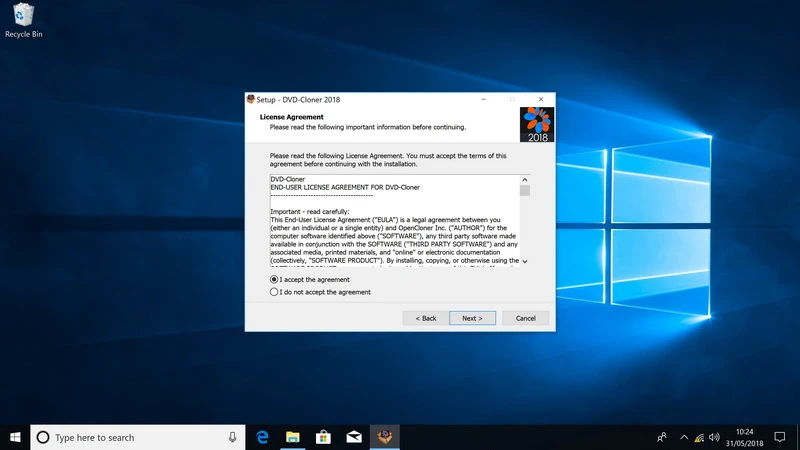Open File Explorer from taskbar
Image resolution: width=800 pixels, height=450 pixels.
(x=293, y=437)
